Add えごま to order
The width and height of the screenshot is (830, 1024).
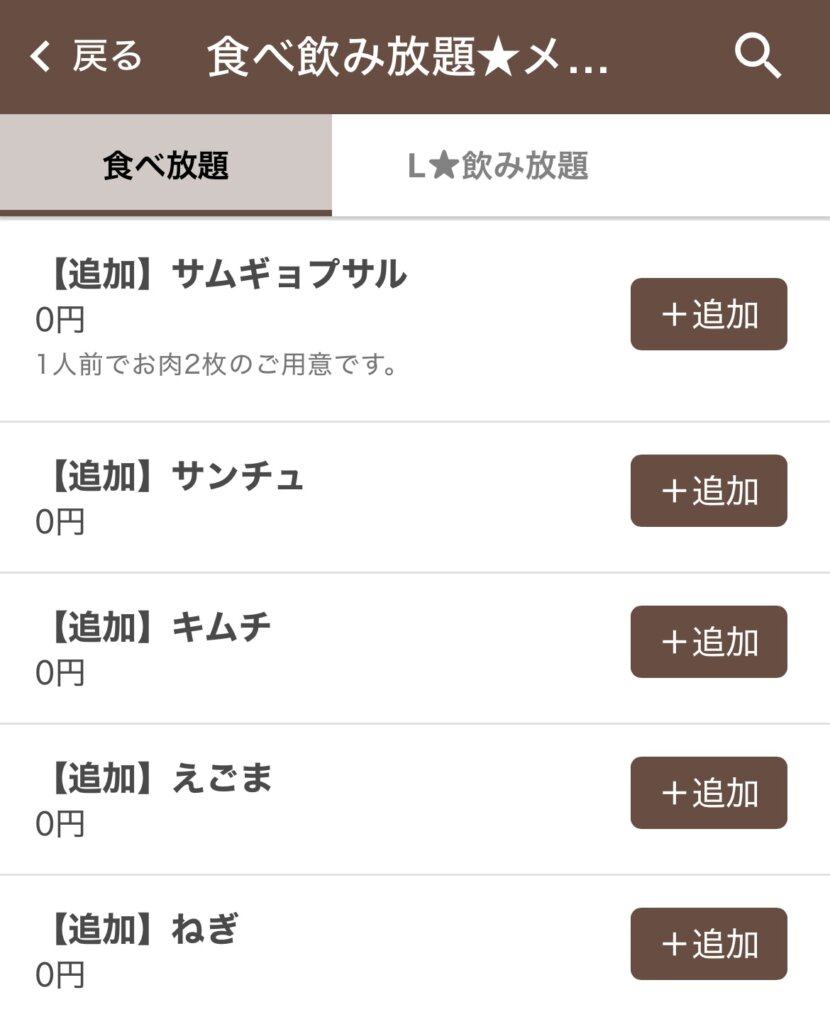coord(708,793)
